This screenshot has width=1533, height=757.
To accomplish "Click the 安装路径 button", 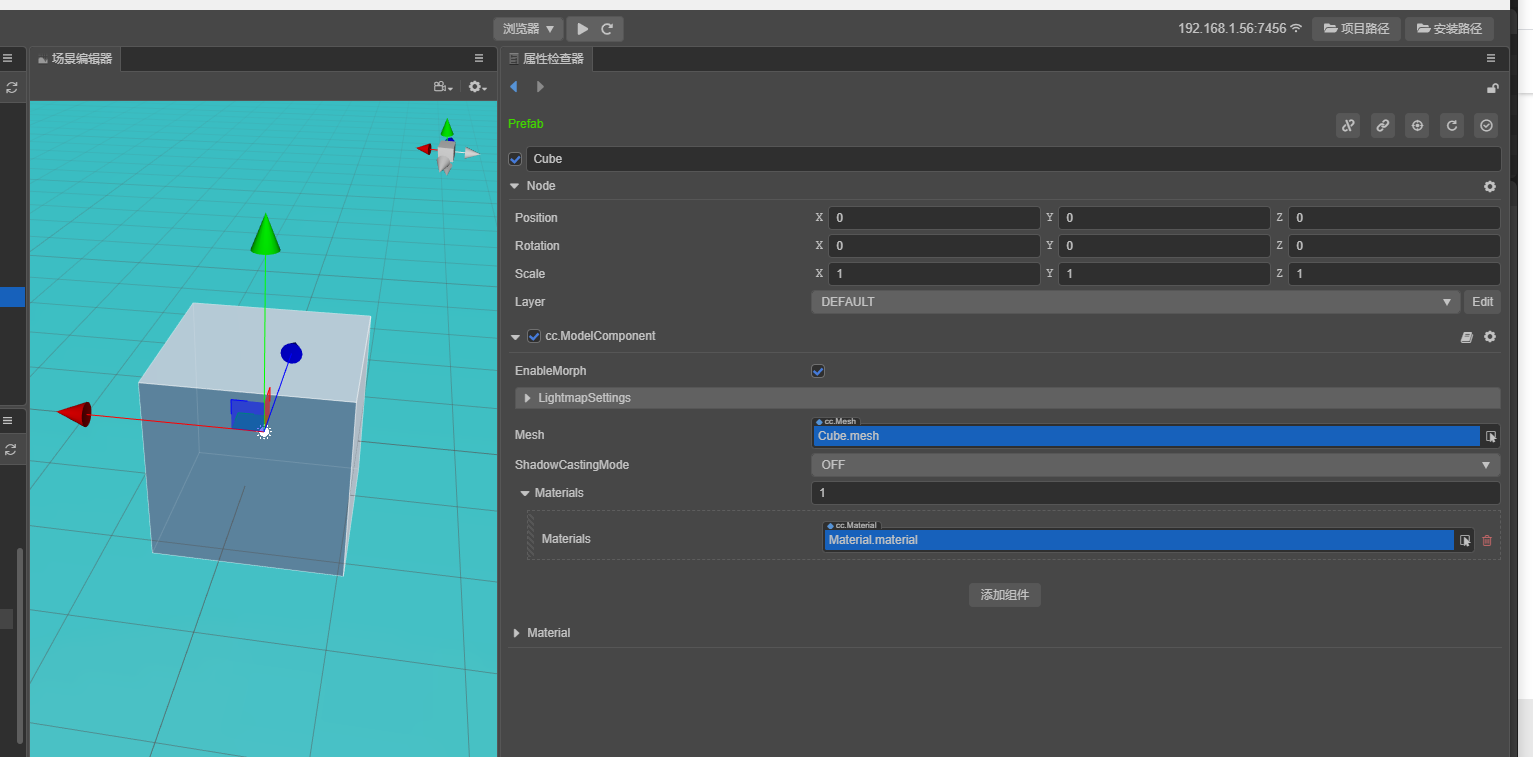I will point(1449,29).
